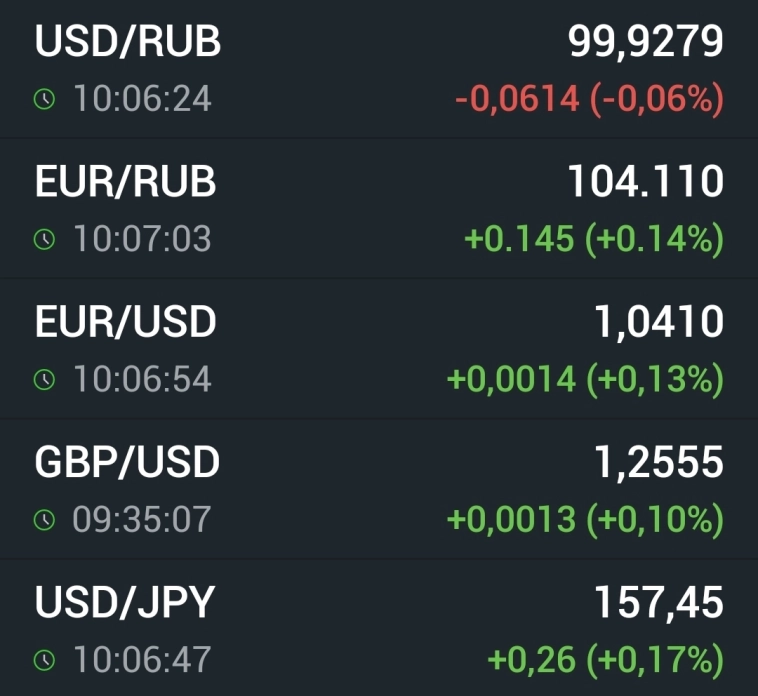
Task: Click the green change +0.145 (+0.14%)
Action: coord(593,240)
